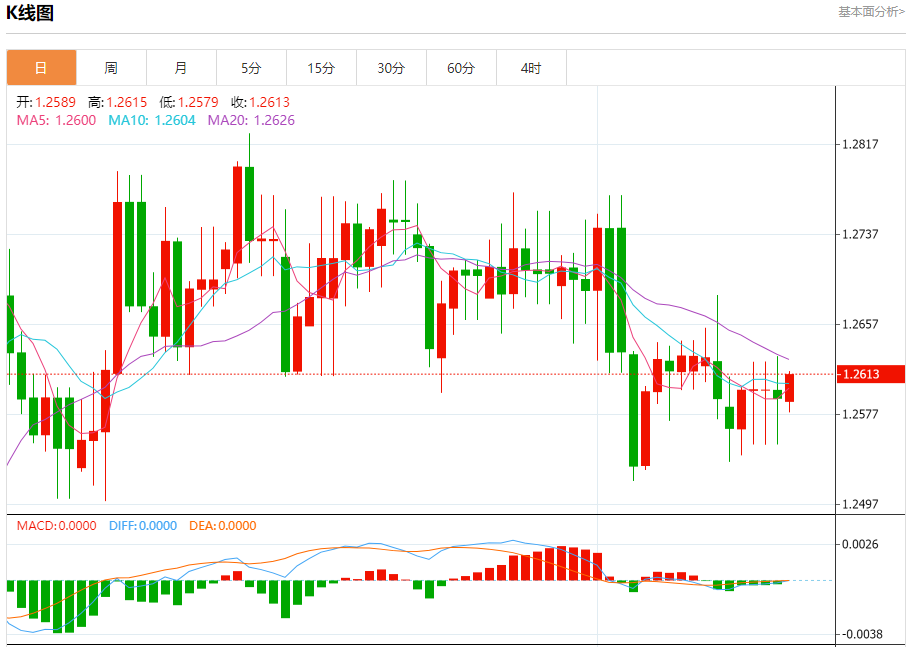
Task: Open the 60分 interval tab
Action: pos(462,68)
